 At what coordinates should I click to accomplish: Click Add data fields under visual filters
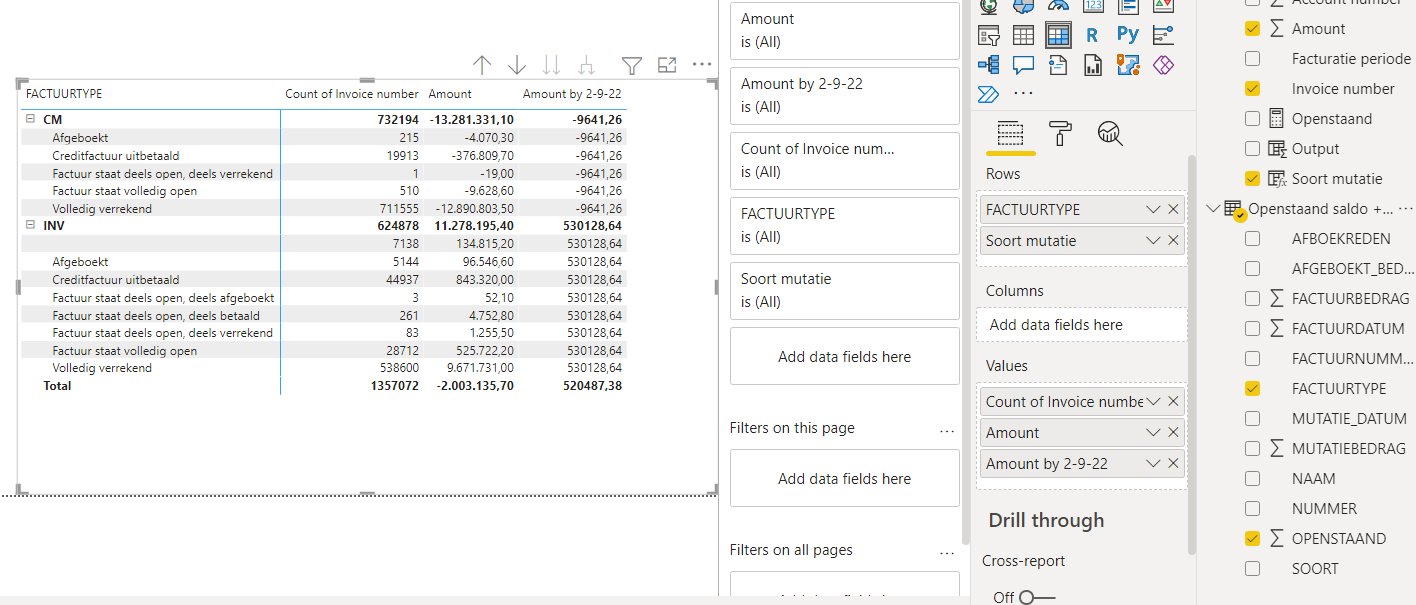coord(845,357)
